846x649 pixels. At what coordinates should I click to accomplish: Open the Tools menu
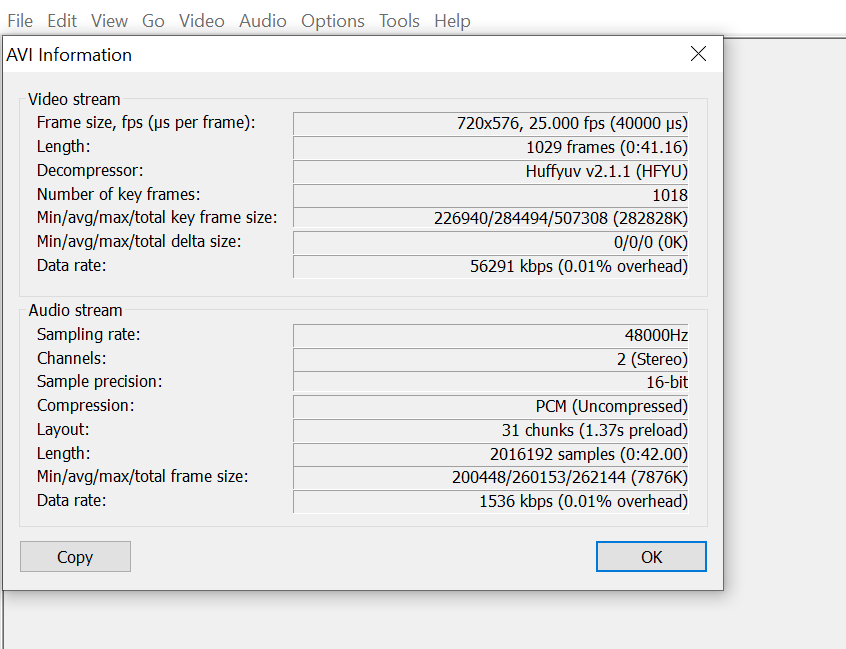(399, 21)
